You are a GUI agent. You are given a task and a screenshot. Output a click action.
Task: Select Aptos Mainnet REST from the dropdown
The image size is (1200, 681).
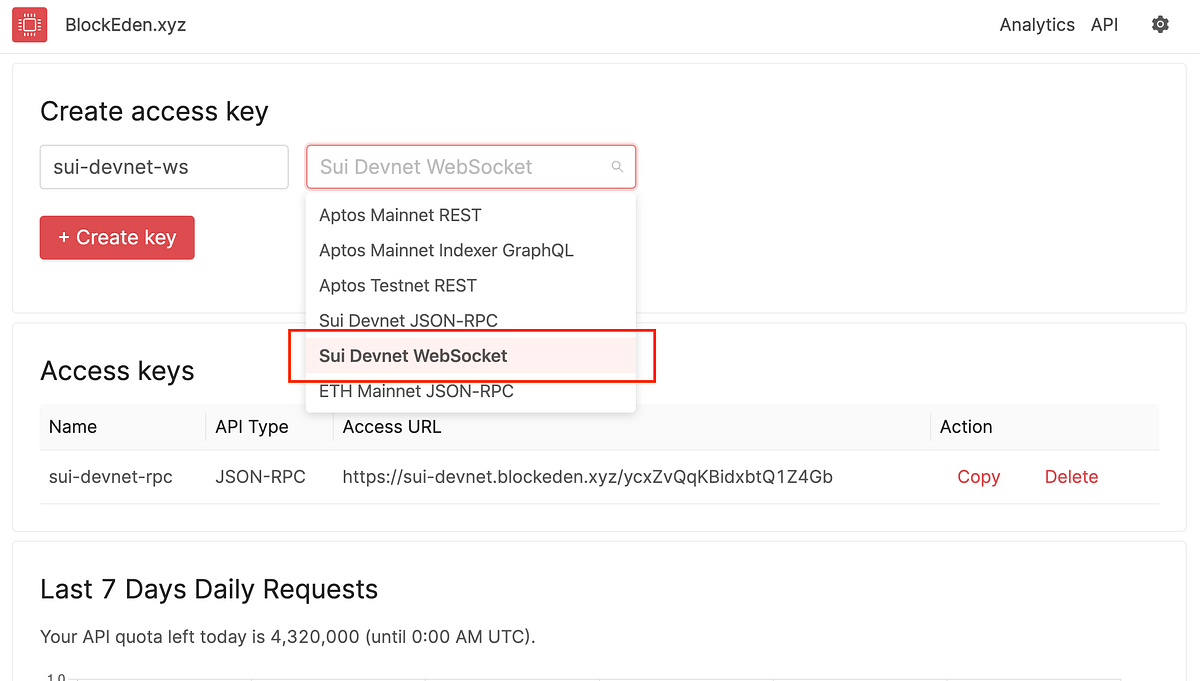pos(399,215)
